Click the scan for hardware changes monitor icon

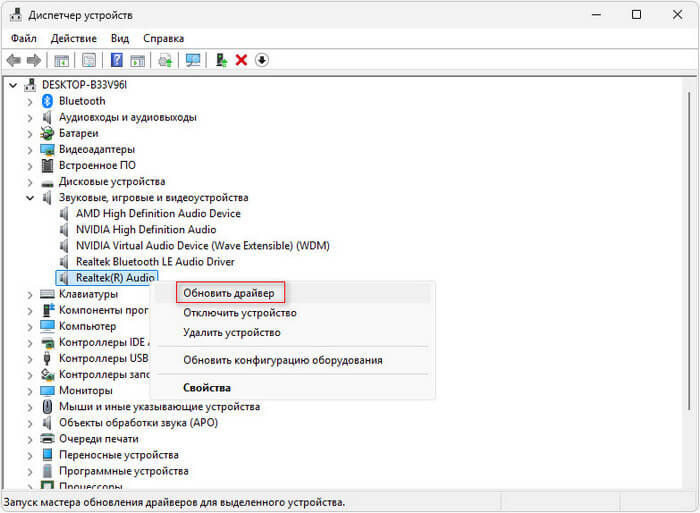(193, 61)
